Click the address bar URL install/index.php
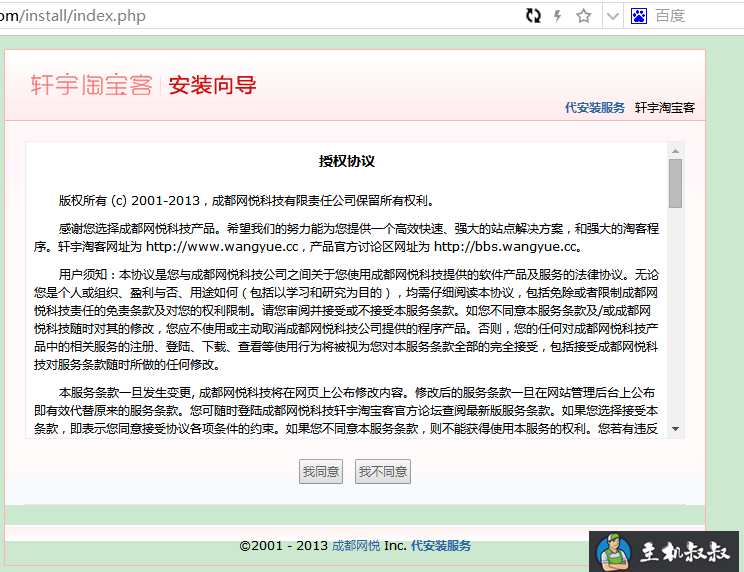 [73, 16]
